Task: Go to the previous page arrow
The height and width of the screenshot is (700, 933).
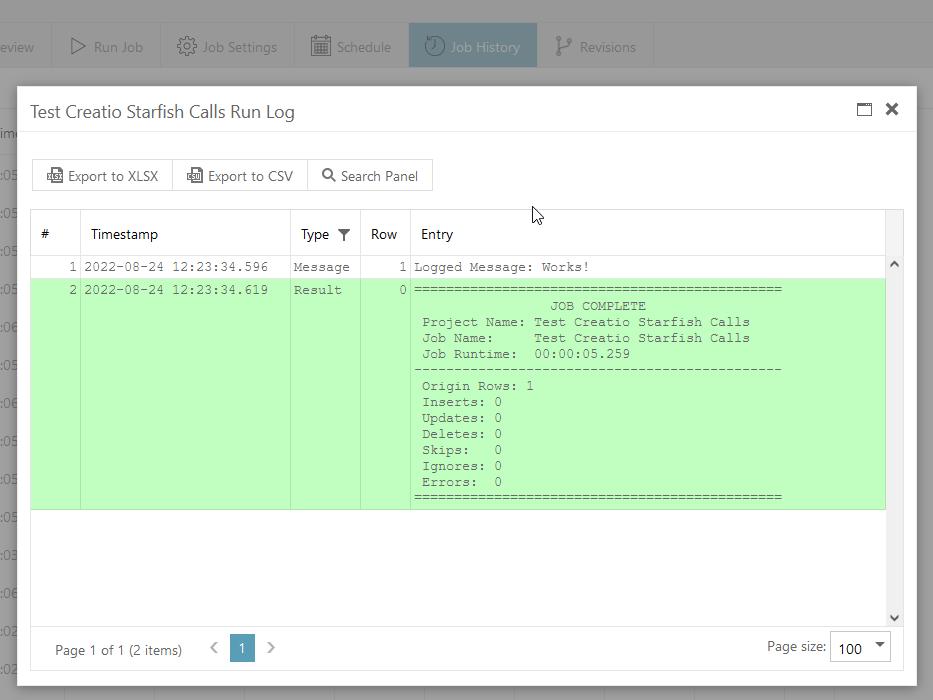Action: click(x=213, y=648)
